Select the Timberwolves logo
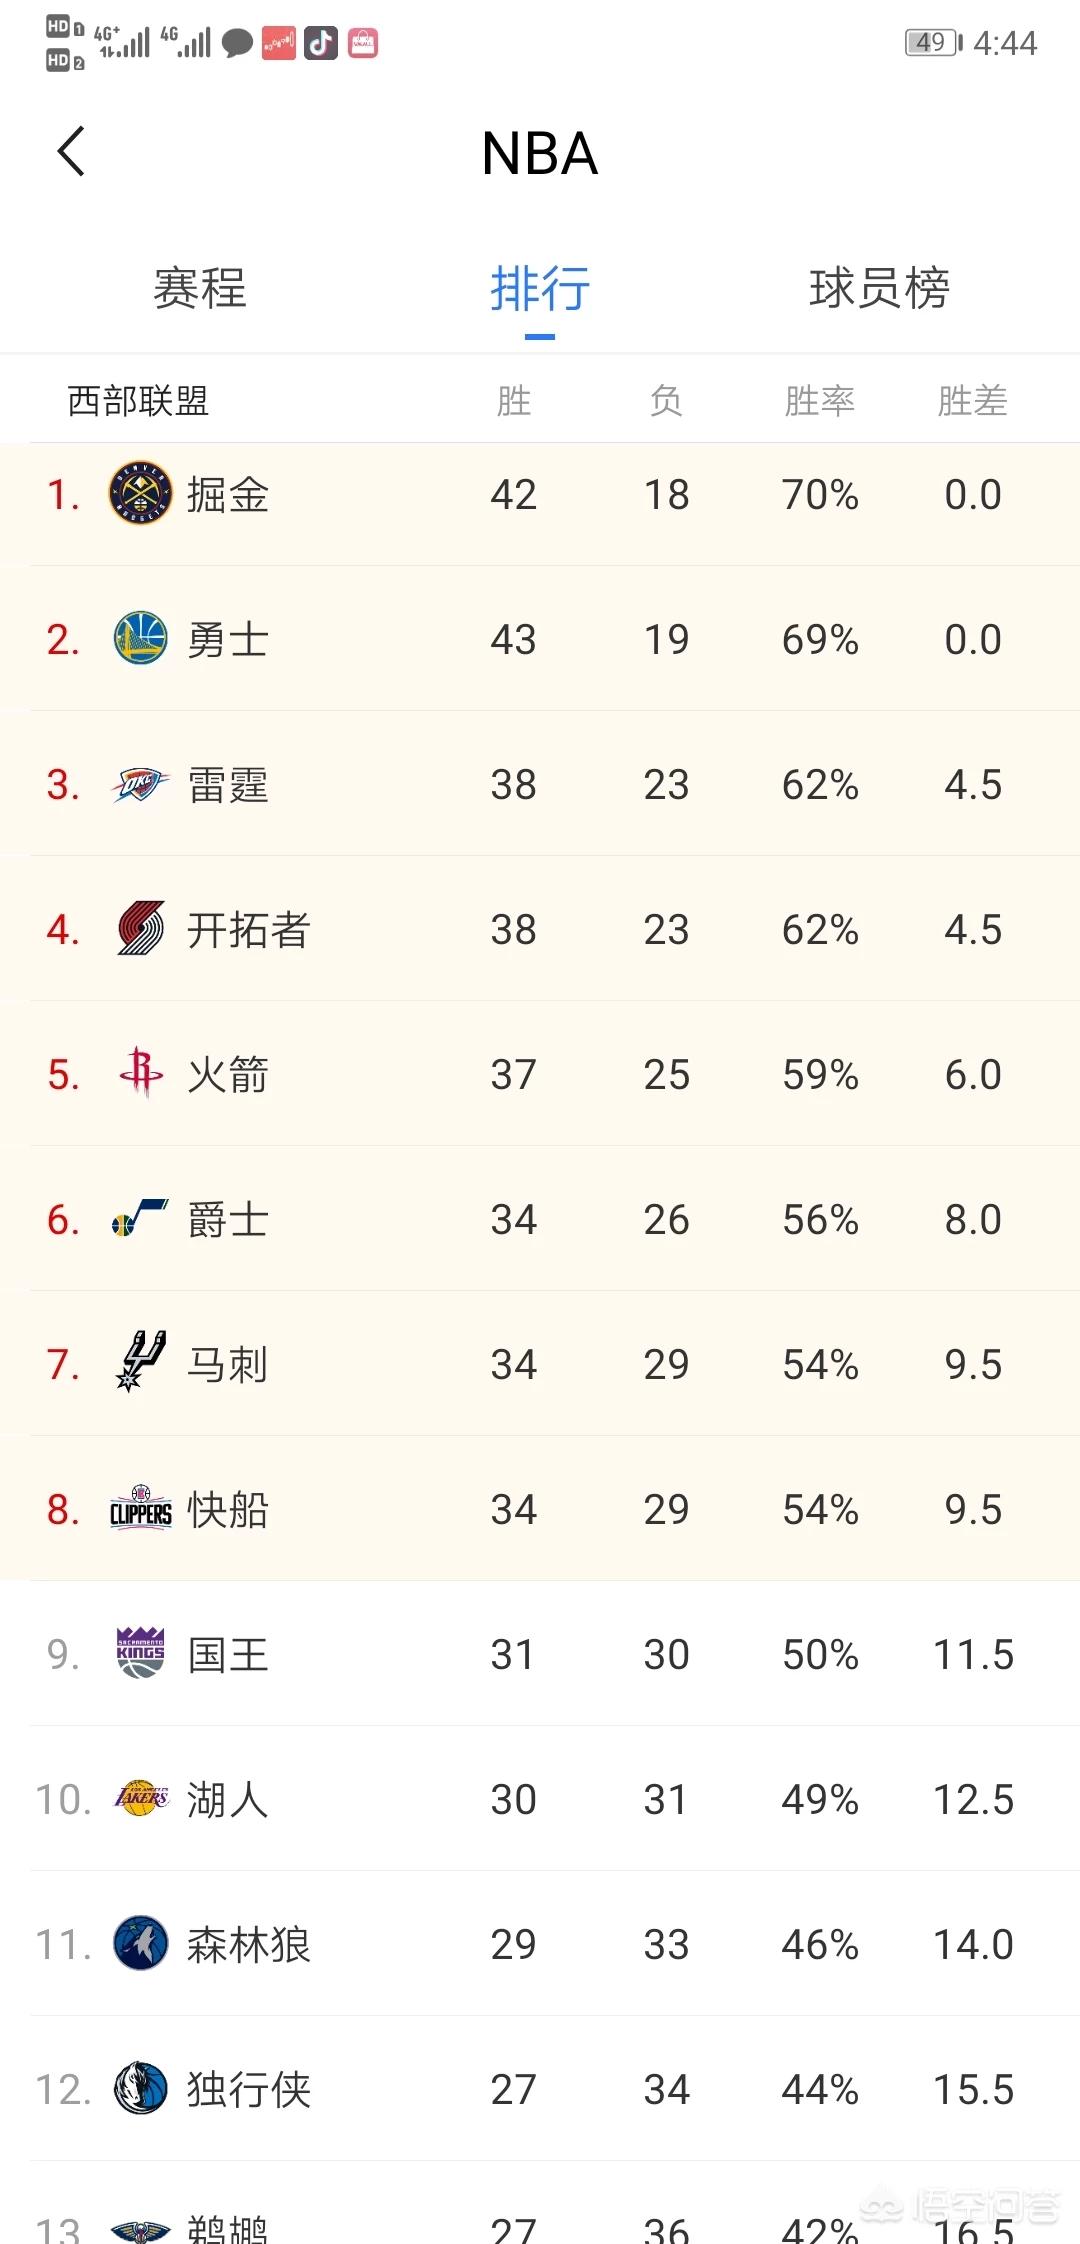This screenshot has width=1080, height=2244. [140, 1943]
